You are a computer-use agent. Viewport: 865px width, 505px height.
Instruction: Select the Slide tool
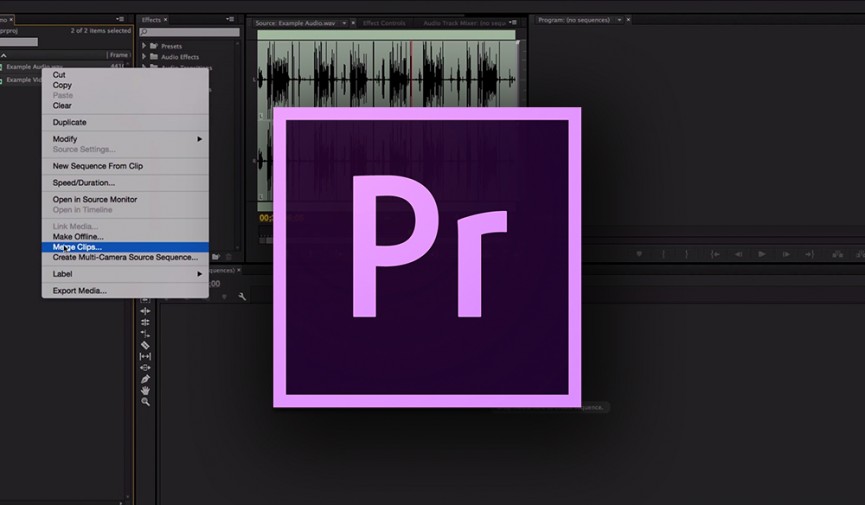tap(145, 368)
